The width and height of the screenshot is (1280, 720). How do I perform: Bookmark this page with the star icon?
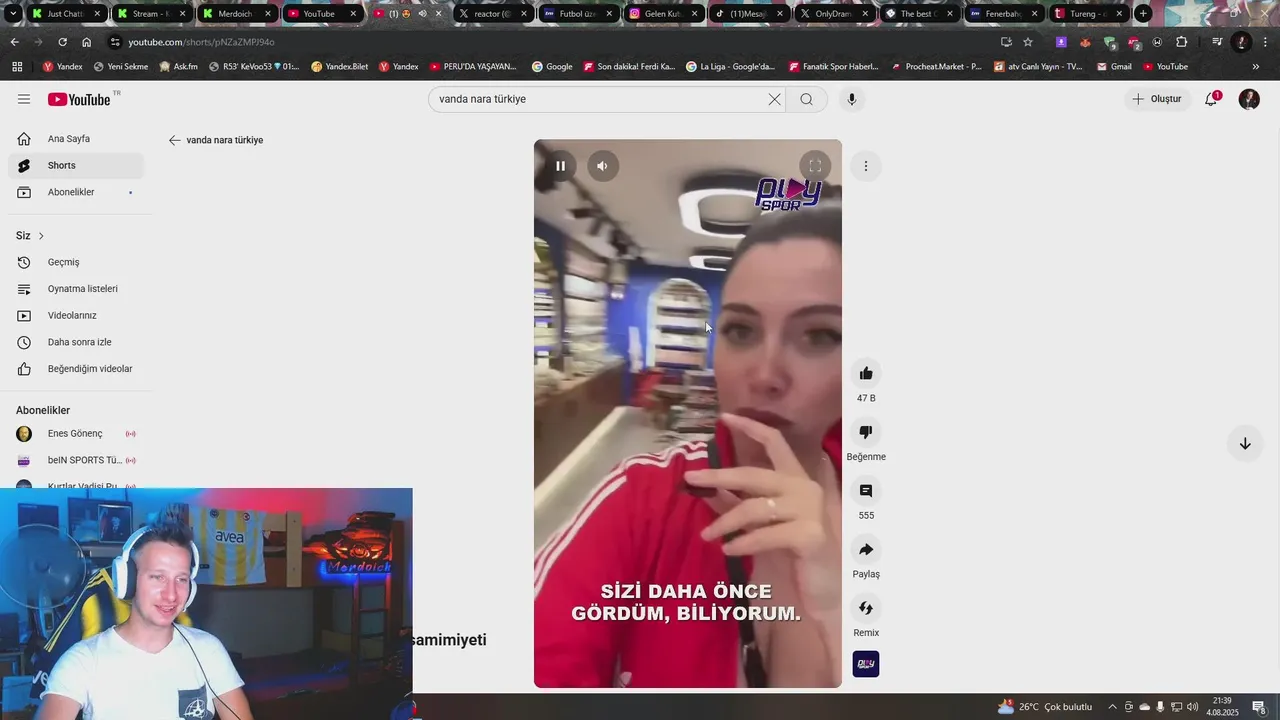(x=1028, y=42)
